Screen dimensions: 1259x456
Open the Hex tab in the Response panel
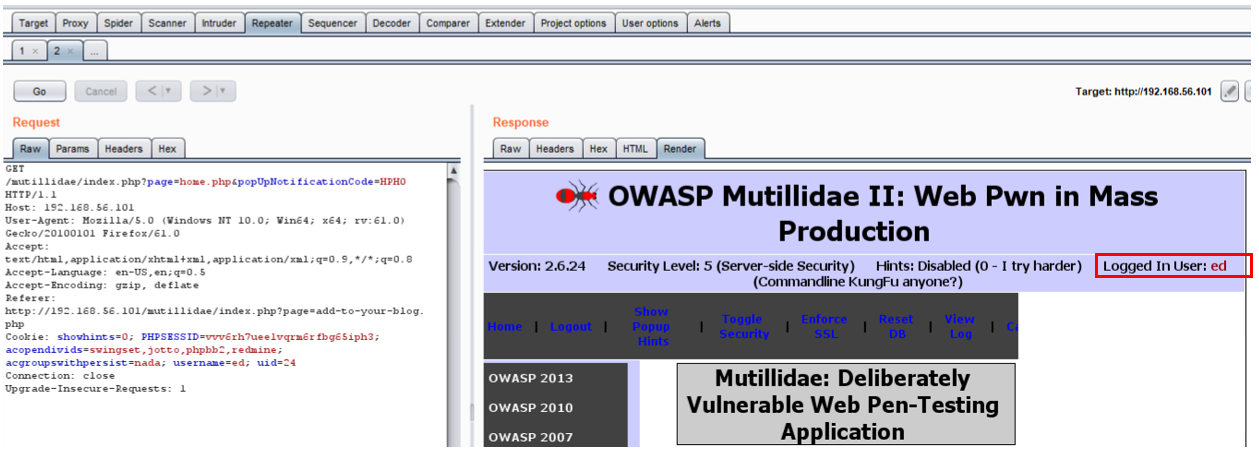coord(598,149)
